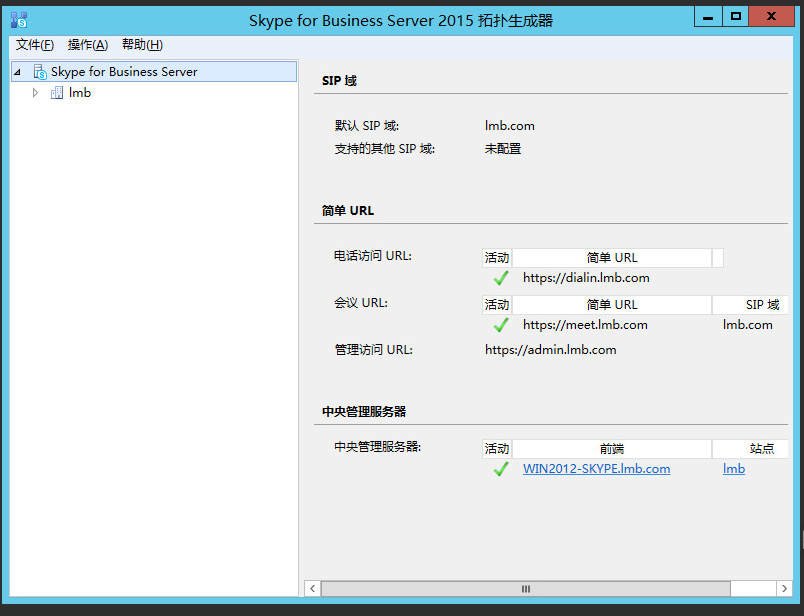Expand the lmb site tree node
Viewport: 804px width, 616px height.
pos(35,93)
